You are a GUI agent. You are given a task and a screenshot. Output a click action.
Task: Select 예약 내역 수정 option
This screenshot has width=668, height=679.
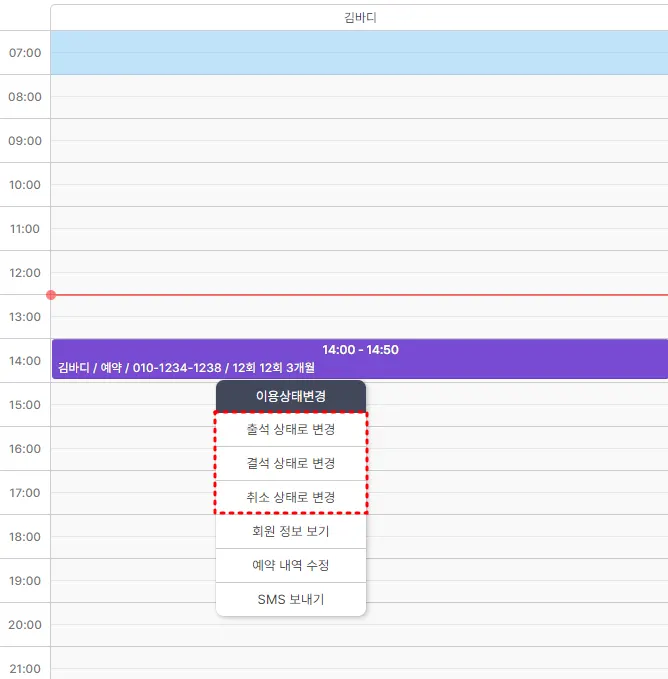click(291, 565)
